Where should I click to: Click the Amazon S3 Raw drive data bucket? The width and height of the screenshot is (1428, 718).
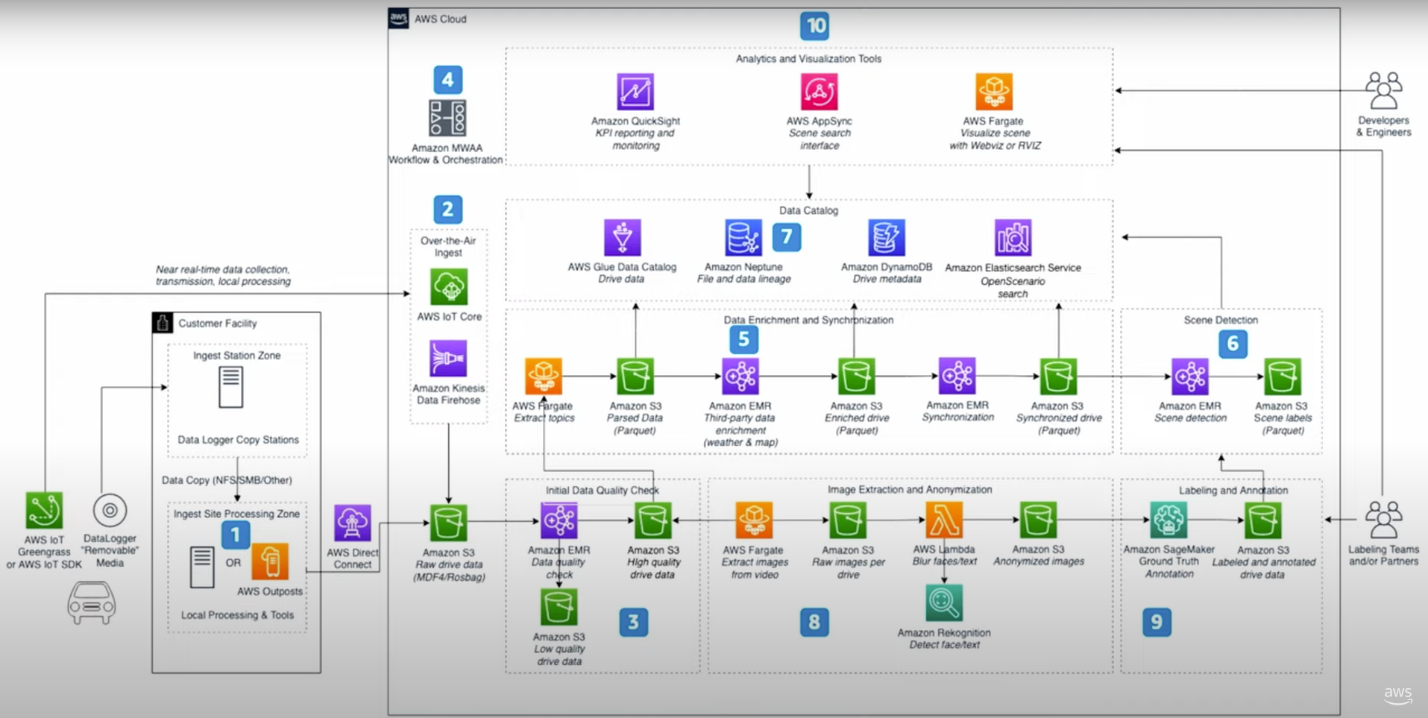click(447, 521)
